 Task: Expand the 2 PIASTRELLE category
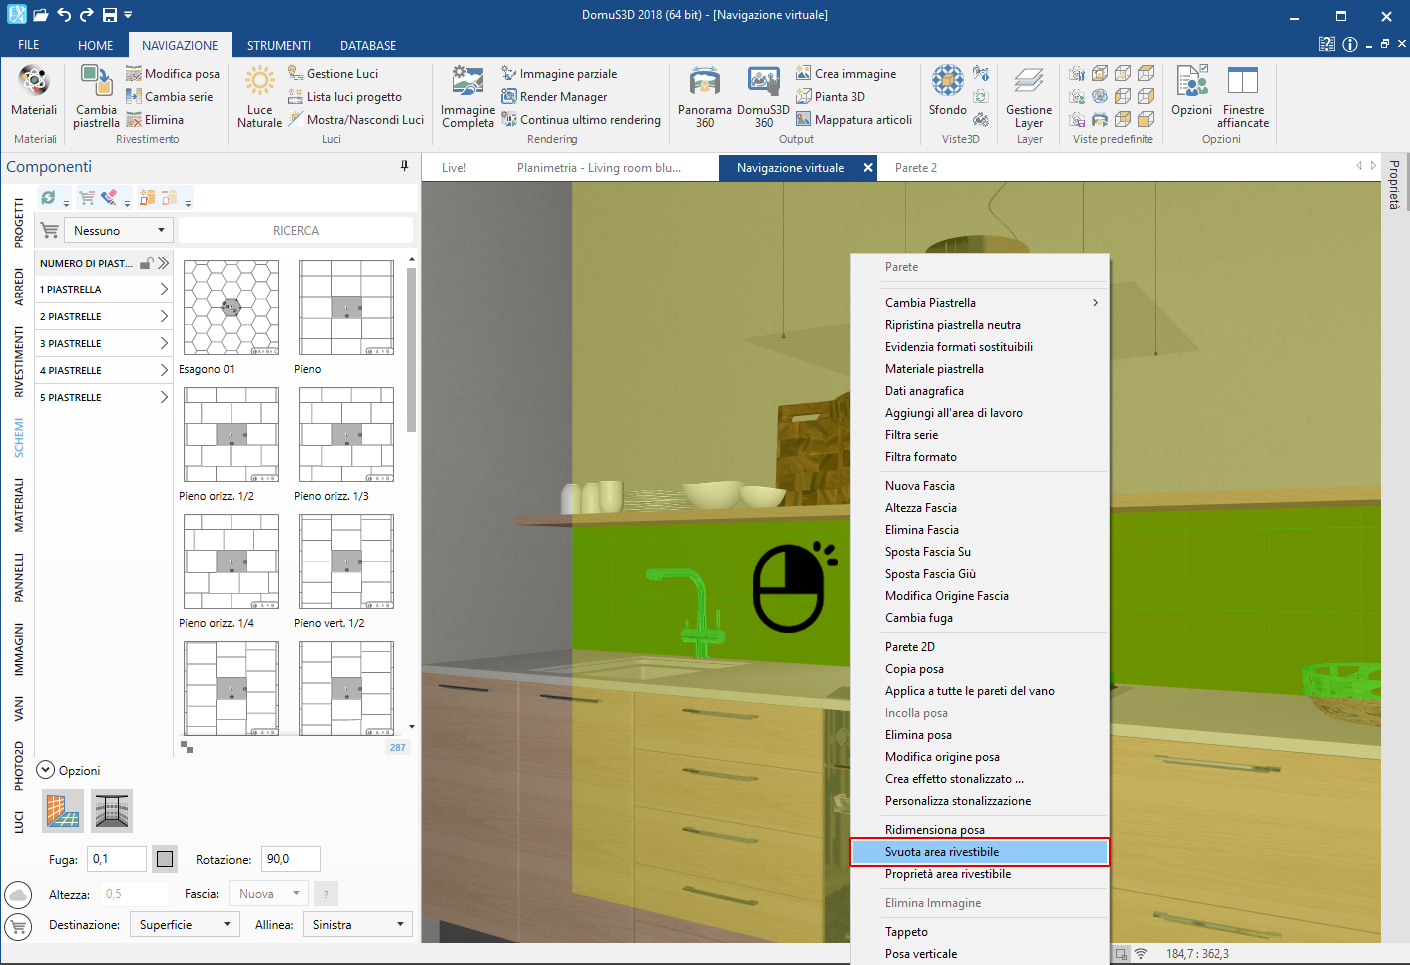tap(104, 316)
